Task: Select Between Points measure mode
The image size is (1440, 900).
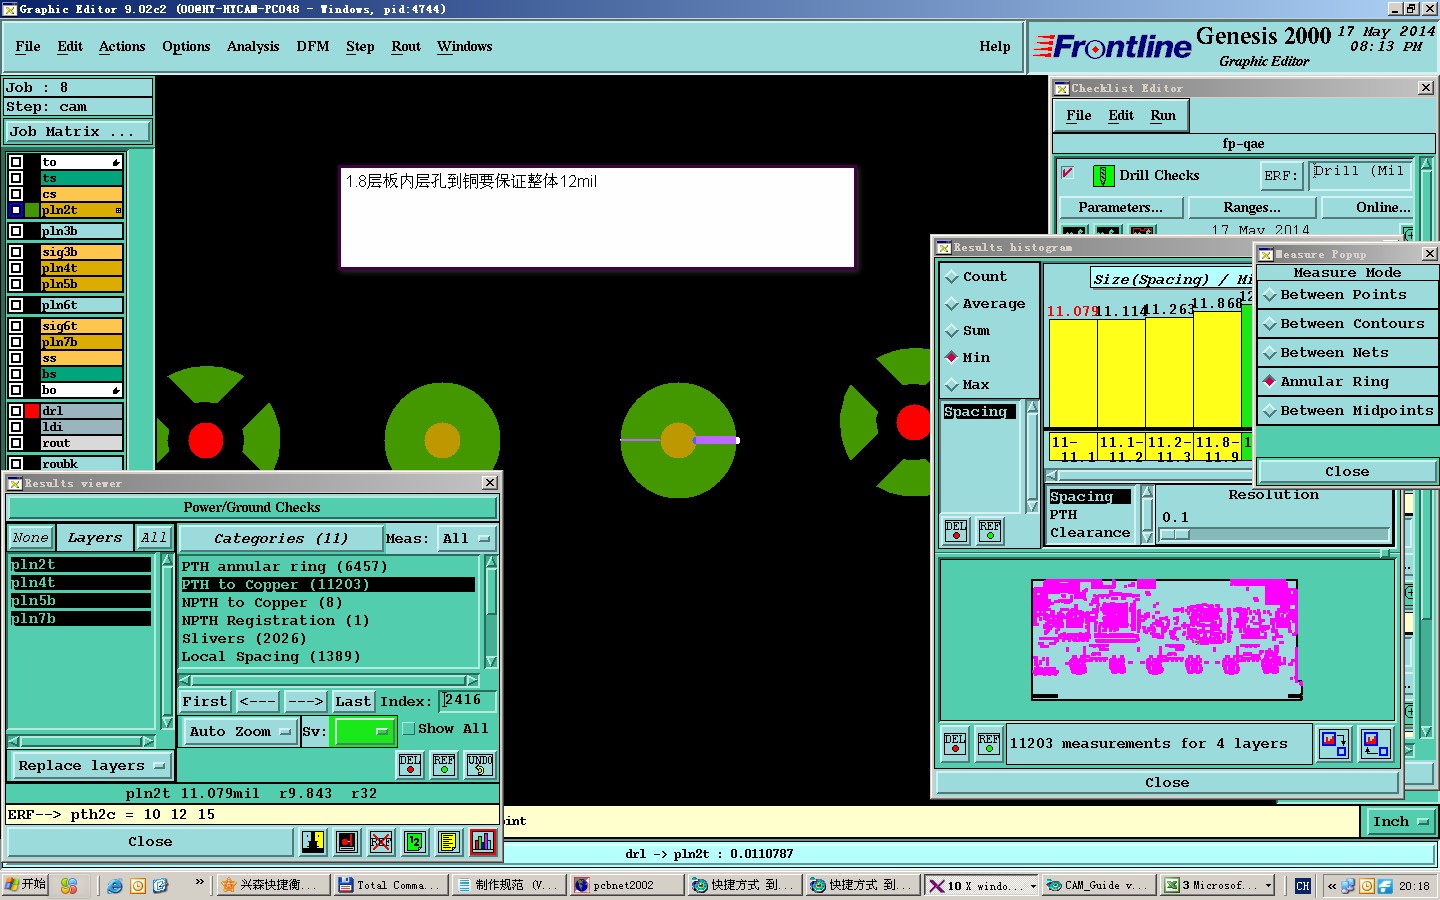Action: coord(1270,295)
